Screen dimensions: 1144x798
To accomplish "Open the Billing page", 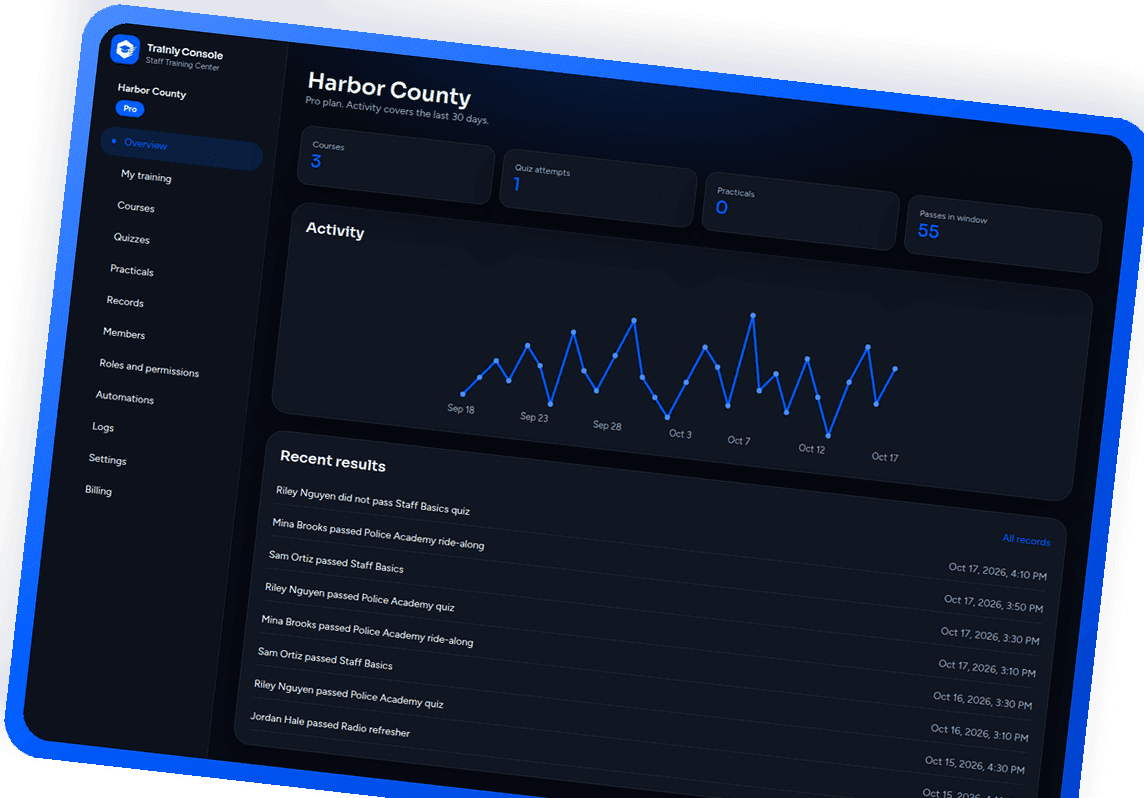I will click(x=98, y=490).
